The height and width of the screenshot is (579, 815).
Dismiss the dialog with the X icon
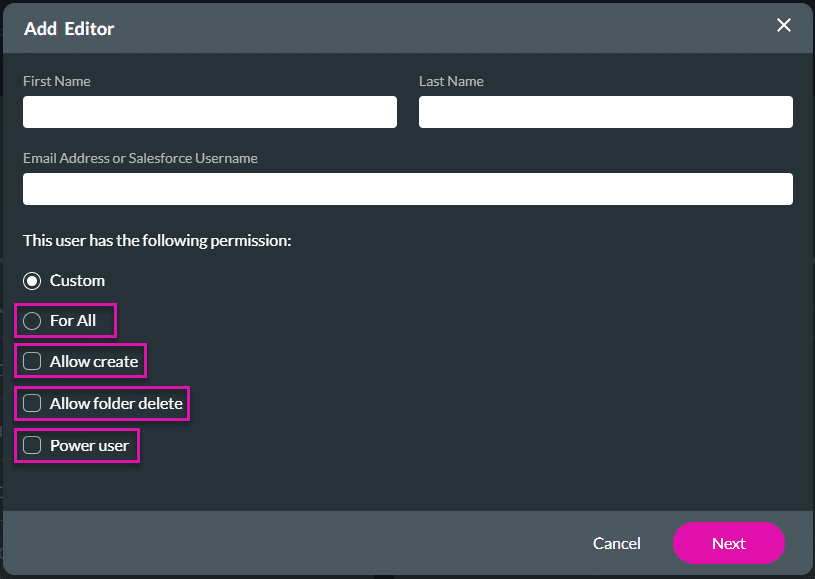tap(784, 25)
